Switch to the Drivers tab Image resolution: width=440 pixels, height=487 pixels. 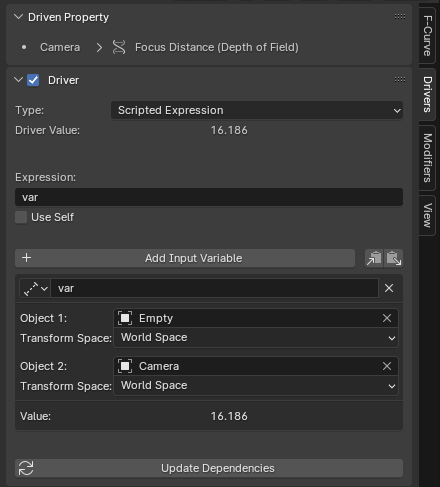coord(427,94)
